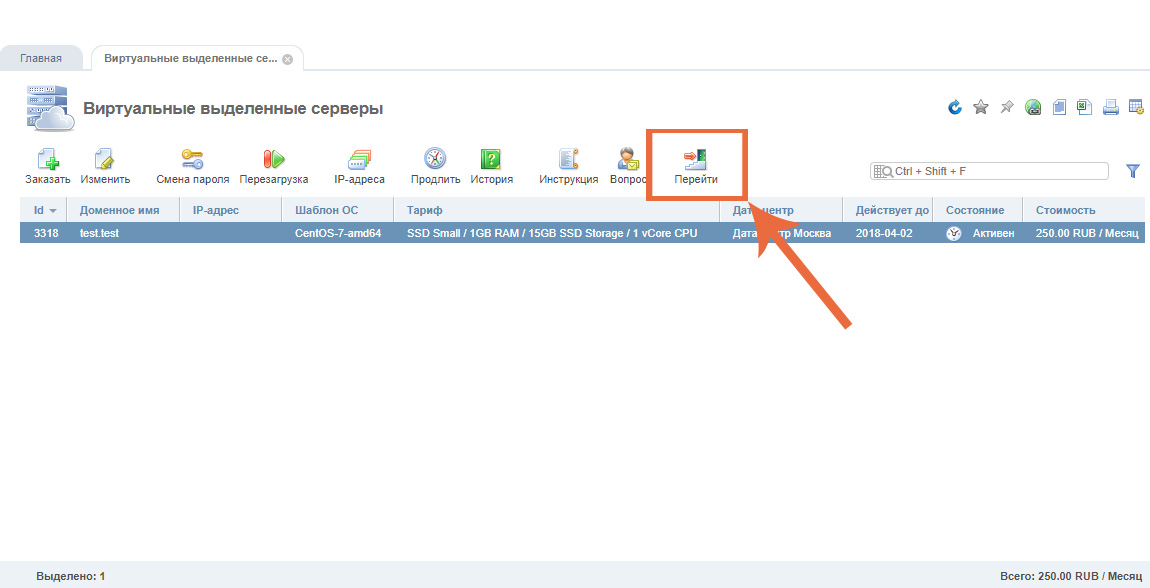Open История (History) from toolbar
Viewport: 1150px width, 588px height.
point(491,159)
